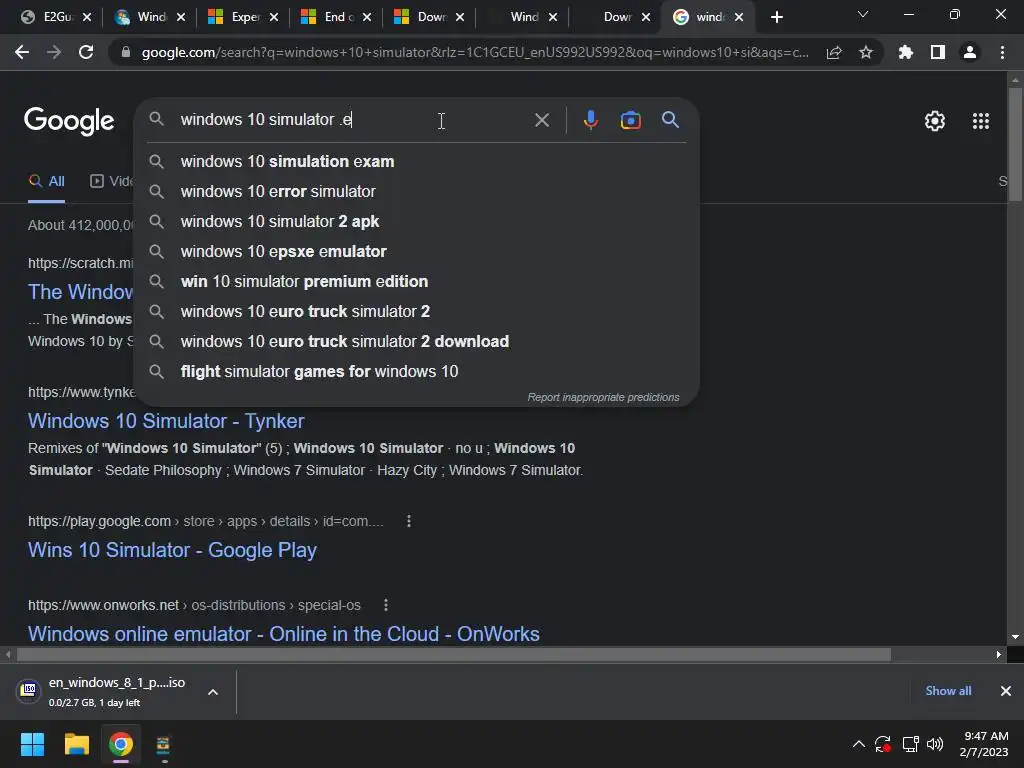Open the volume control in system tray
1024x768 pixels.
(935, 744)
